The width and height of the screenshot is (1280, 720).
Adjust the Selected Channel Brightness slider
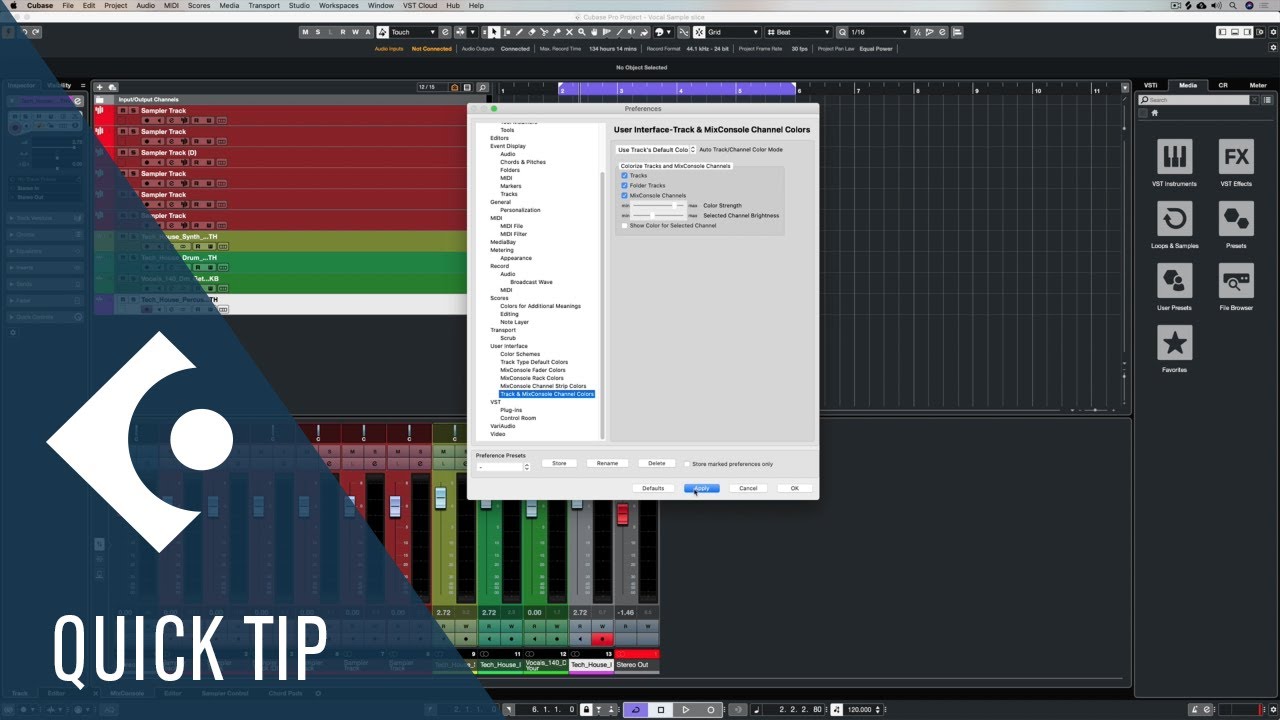click(659, 215)
